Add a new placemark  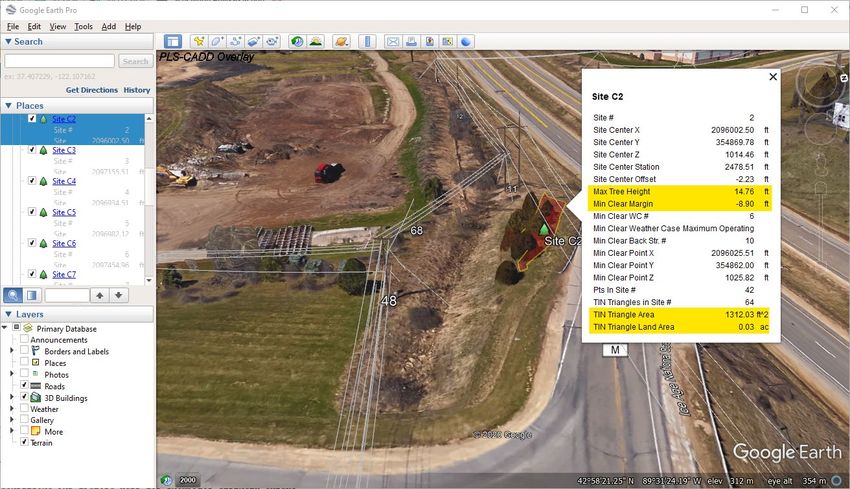pos(199,41)
